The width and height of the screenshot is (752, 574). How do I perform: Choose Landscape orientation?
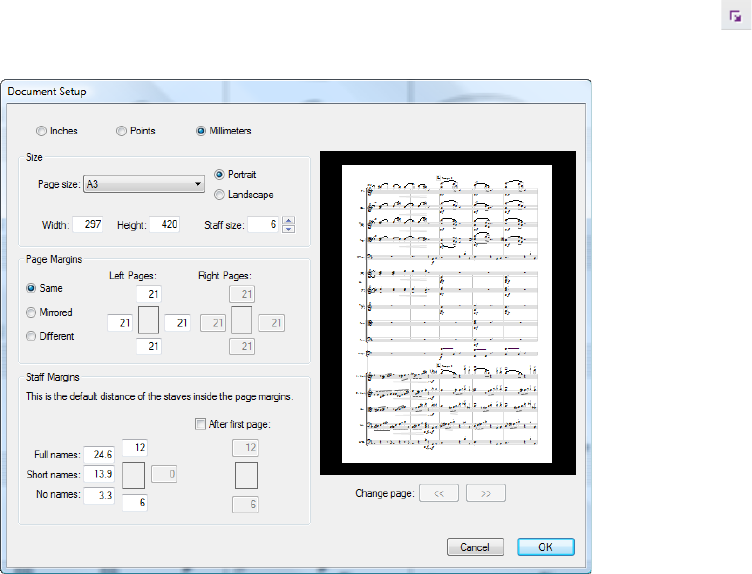click(x=219, y=195)
